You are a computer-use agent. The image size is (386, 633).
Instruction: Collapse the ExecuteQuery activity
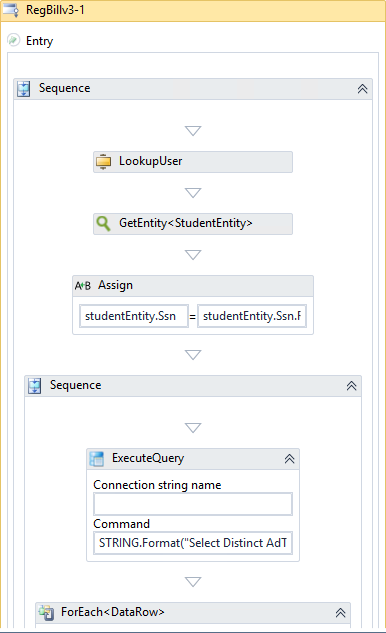click(x=289, y=459)
